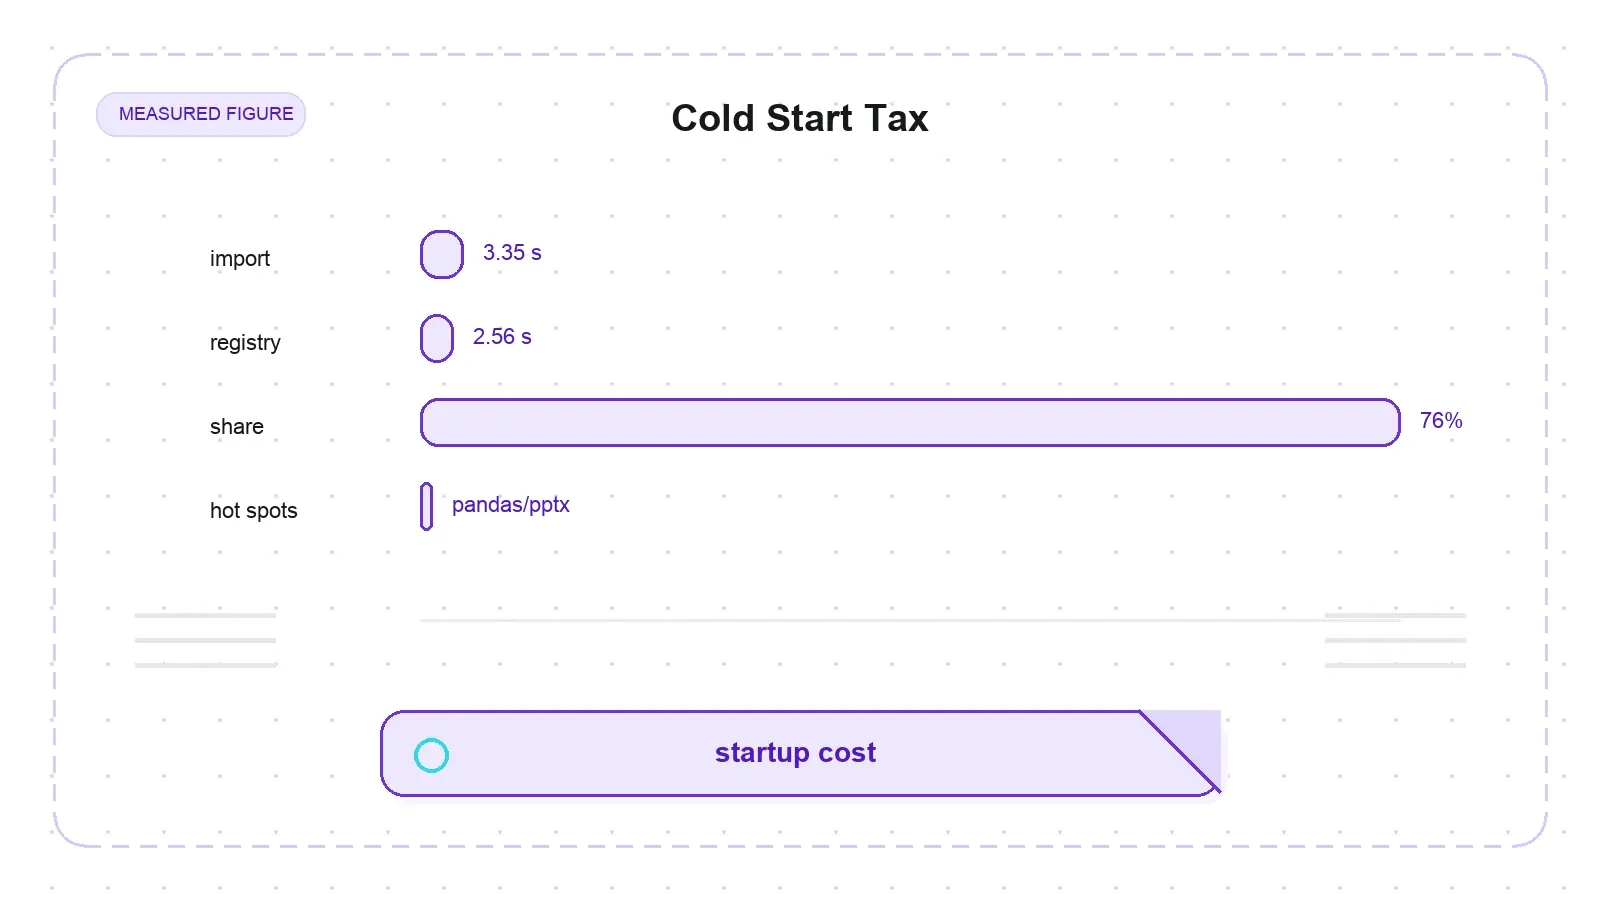1600x900 pixels.
Task: Click the left stacked gray lines decoration
Action: (x=205, y=640)
